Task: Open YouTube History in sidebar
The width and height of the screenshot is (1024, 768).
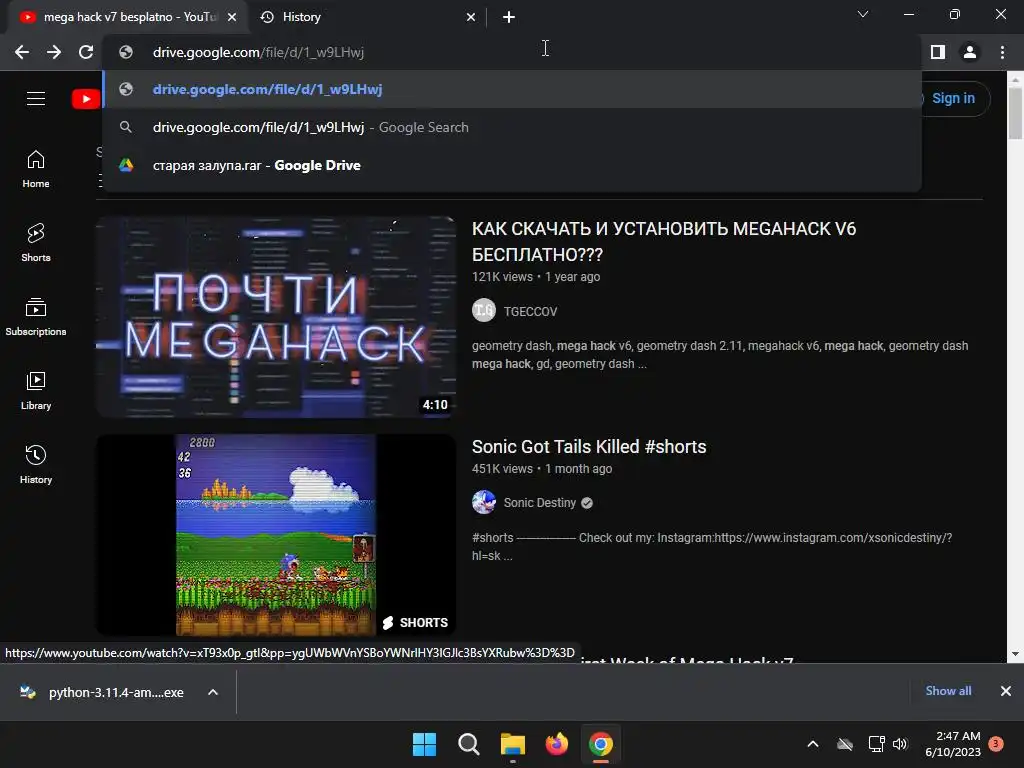Action: [x=36, y=464]
